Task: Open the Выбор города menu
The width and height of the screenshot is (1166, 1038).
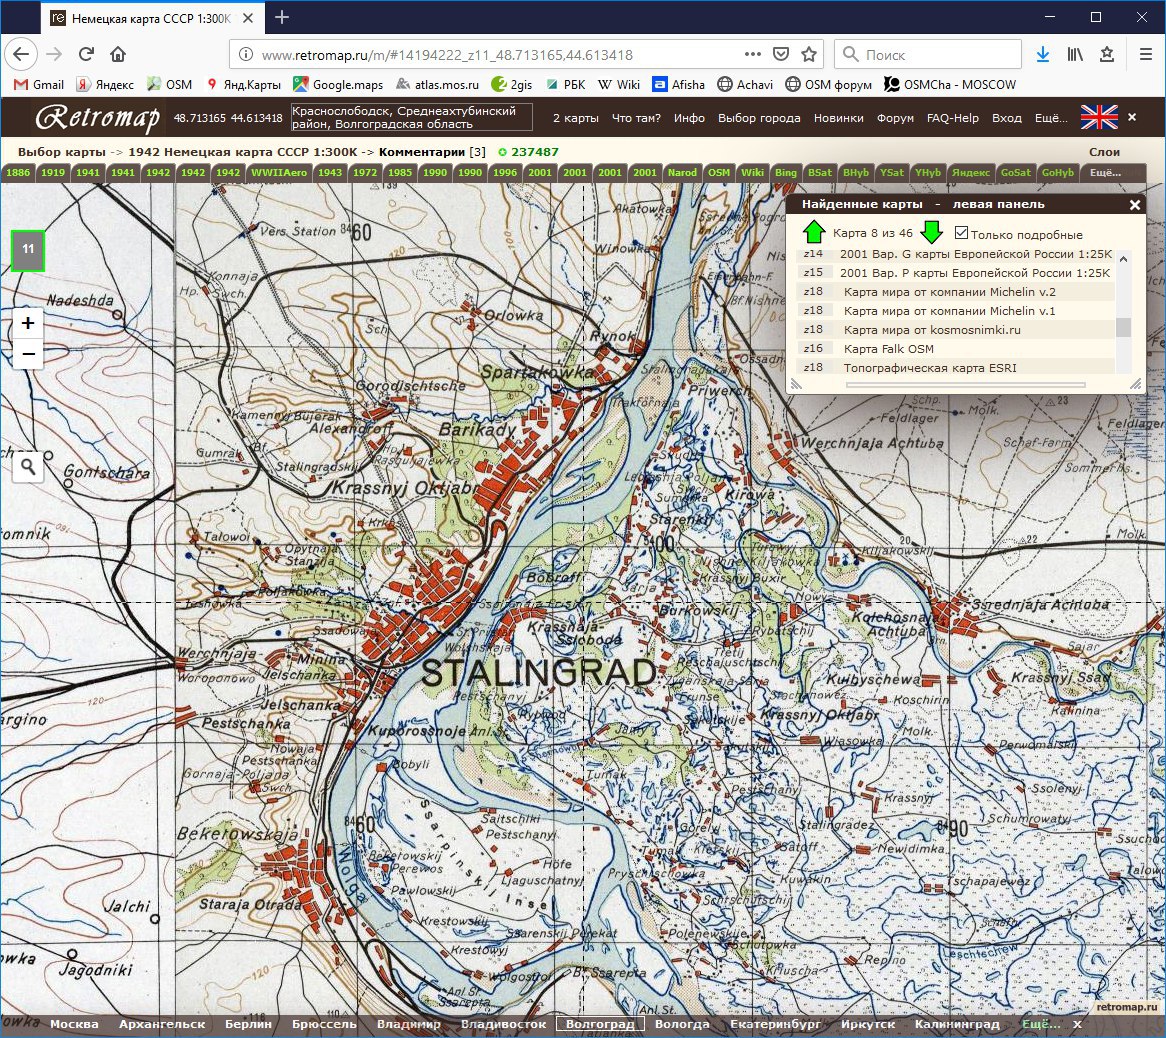Action: click(759, 117)
